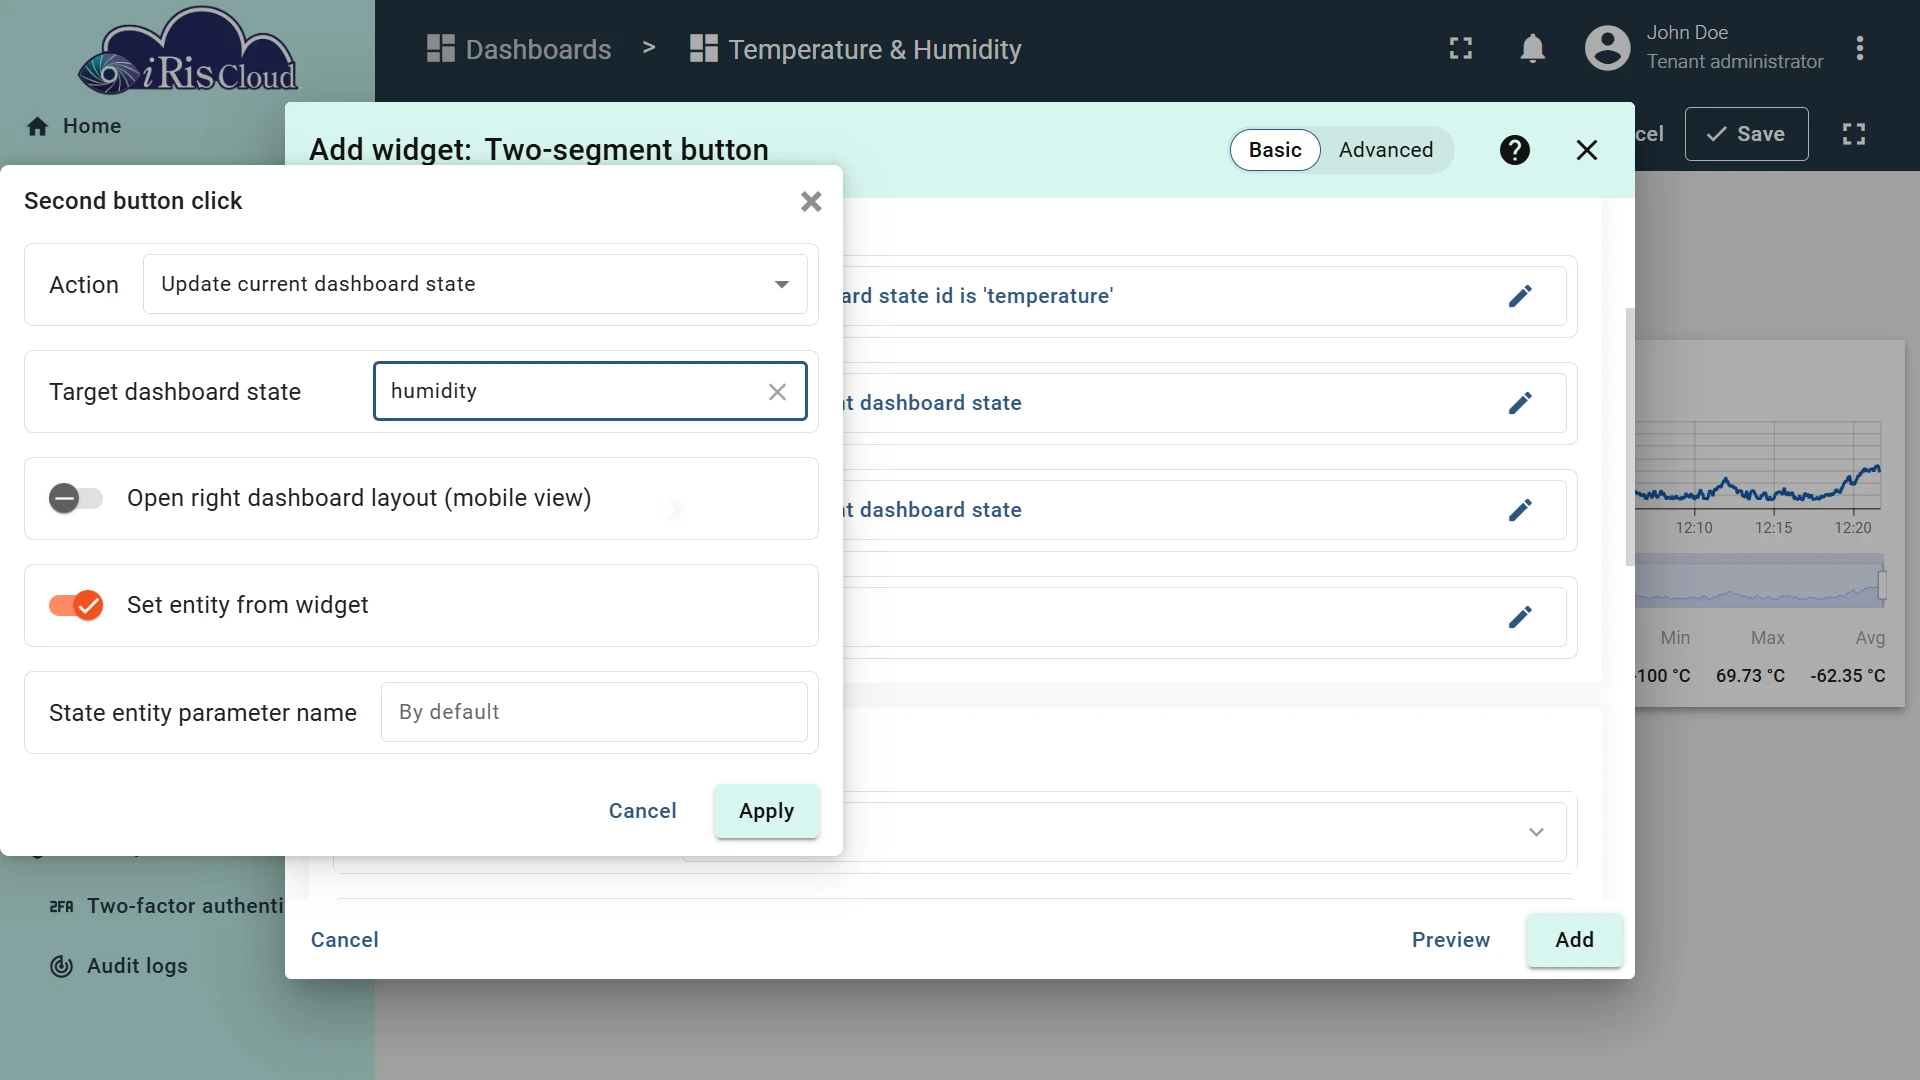Open the widget help icon

tap(1515, 150)
